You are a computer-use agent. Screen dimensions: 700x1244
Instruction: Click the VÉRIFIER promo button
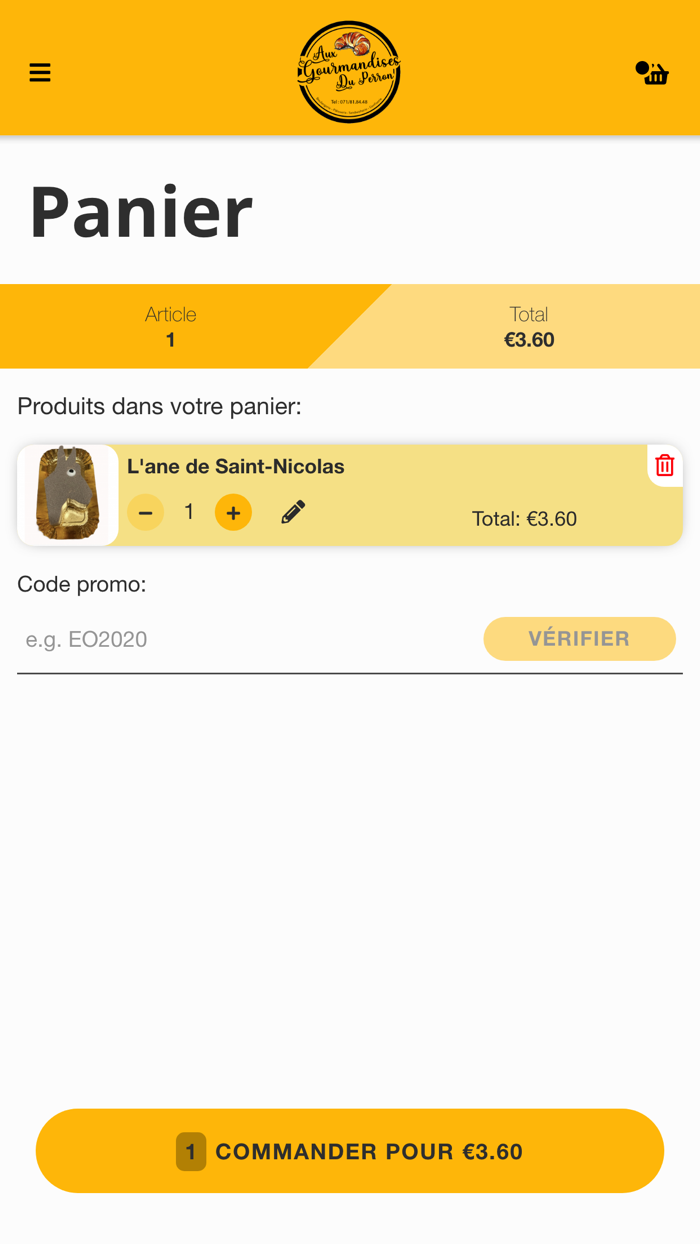pos(579,638)
